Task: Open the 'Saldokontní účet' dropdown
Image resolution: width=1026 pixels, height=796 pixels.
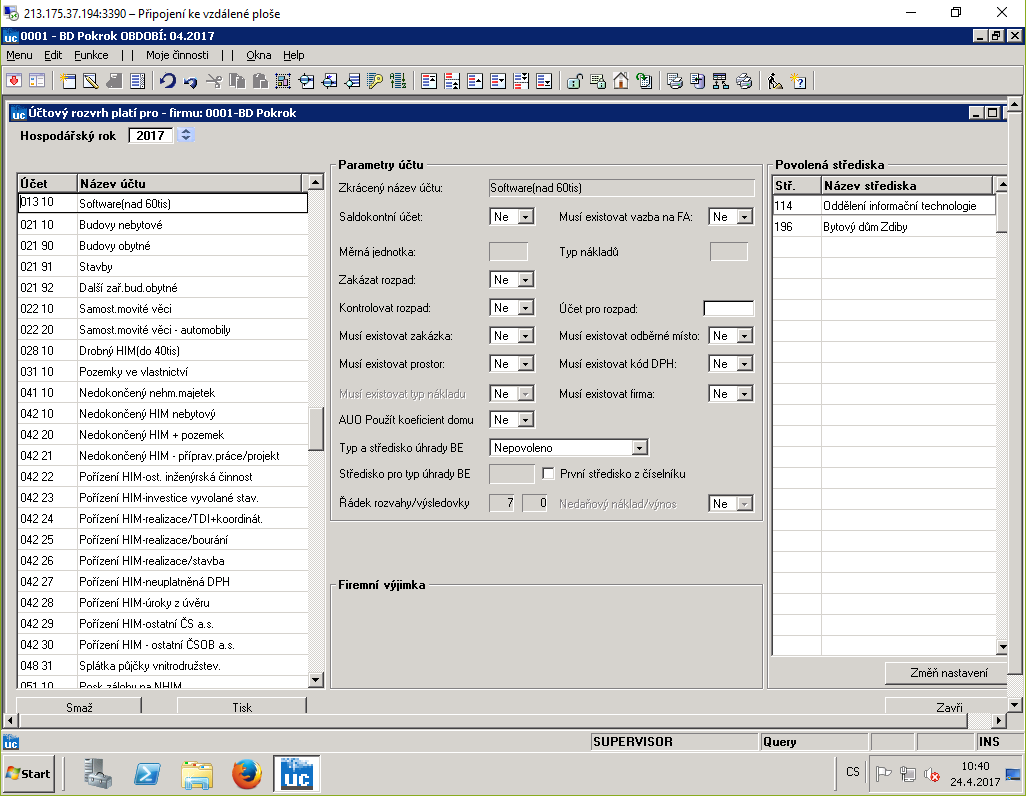Action: 526,217
